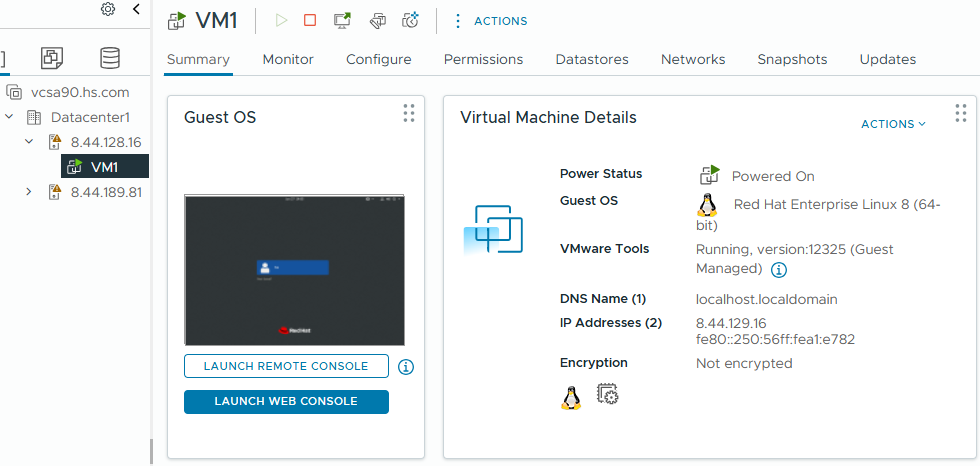Open the Snapshots tab
The image size is (980, 466).
[792, 60]
